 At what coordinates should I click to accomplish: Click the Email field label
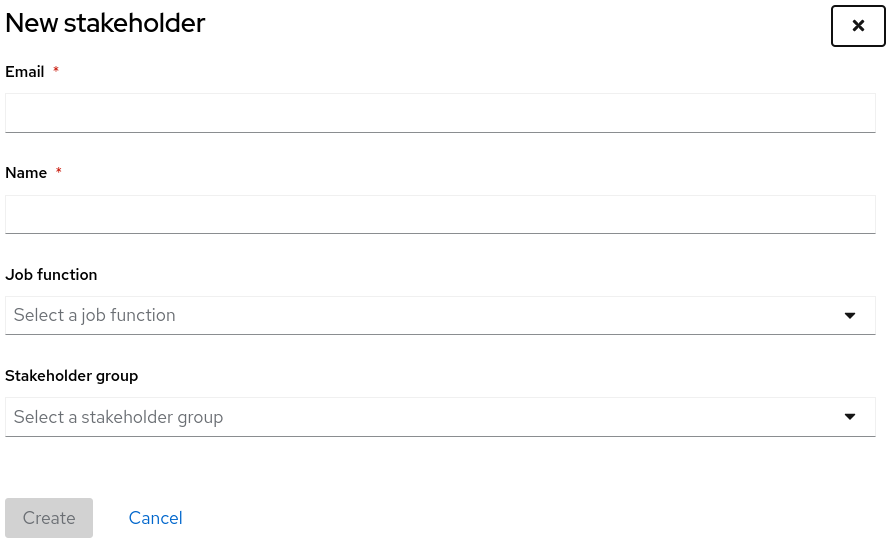point(25,71)
